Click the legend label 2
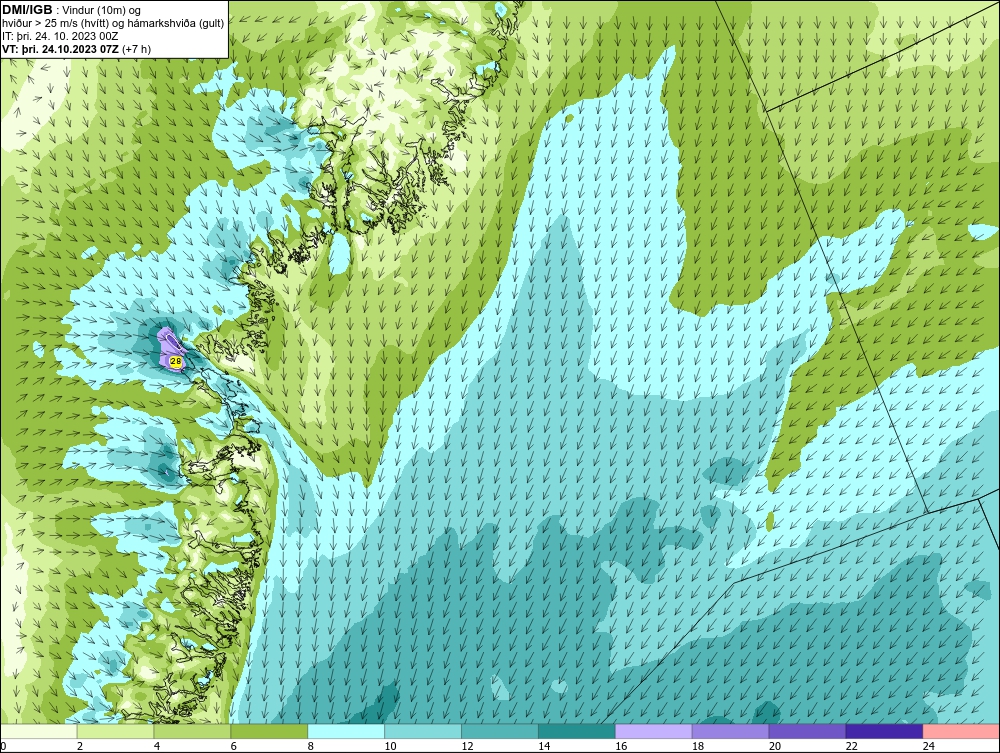The height and width of the screenshot is (753, 1000). [x=80, y=746]
